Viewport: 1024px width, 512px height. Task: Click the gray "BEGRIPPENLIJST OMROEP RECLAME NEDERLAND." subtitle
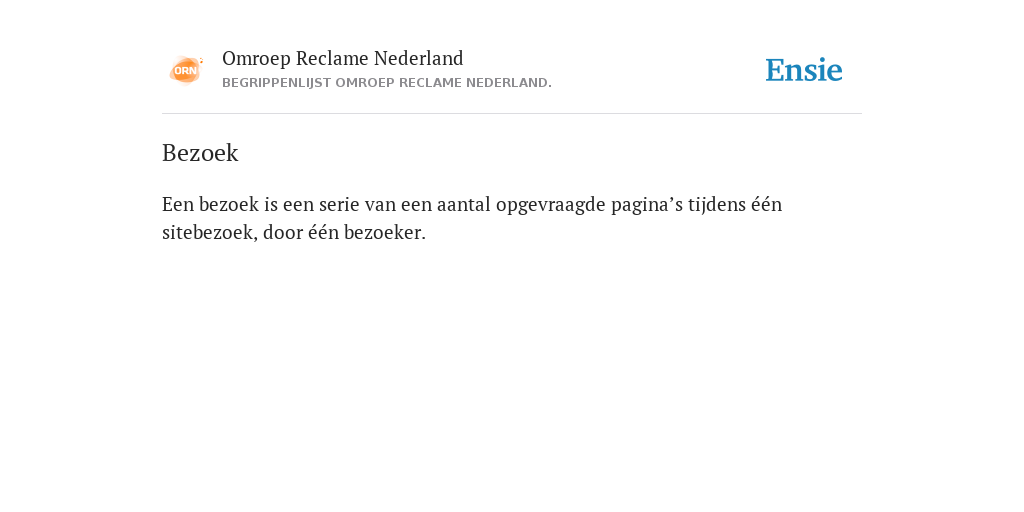point(387,83)
